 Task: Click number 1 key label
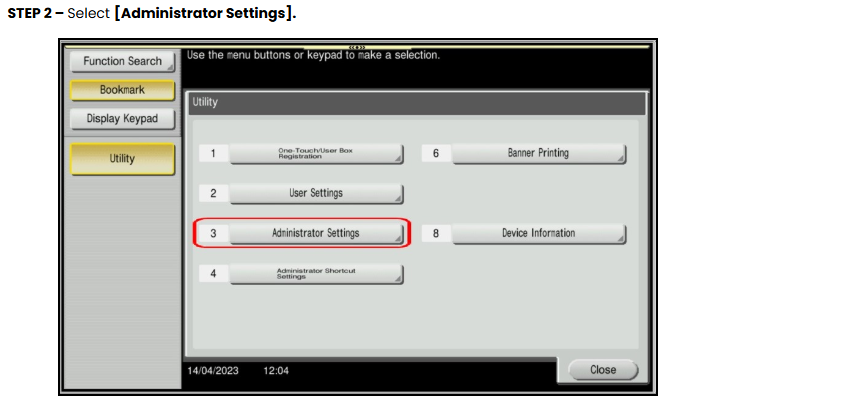[213, 154]
